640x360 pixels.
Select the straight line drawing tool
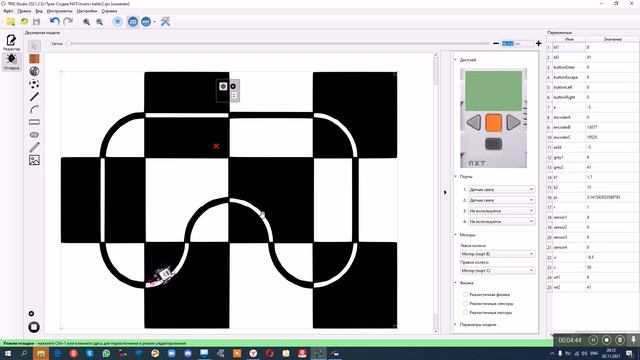pyautogui.click(x=34, y=97)
